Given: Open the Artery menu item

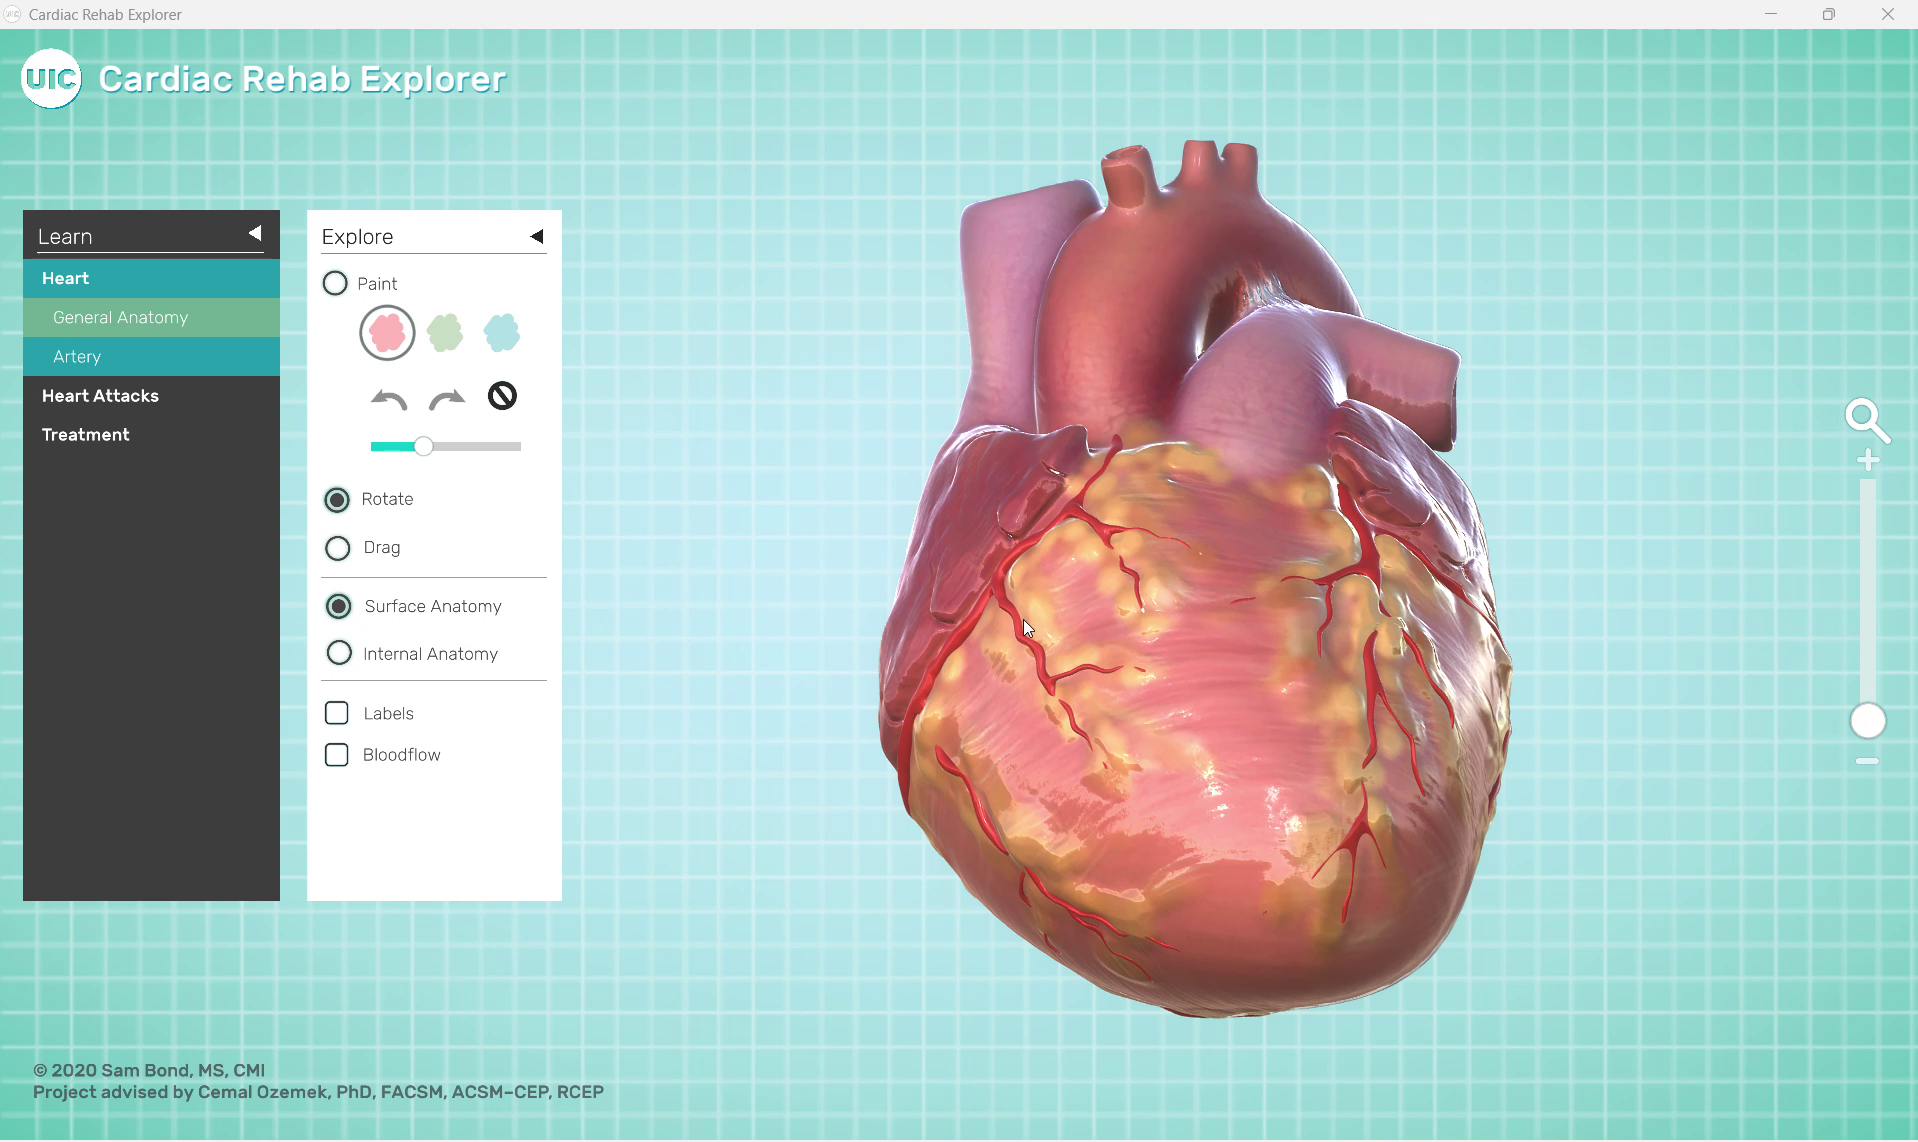Looking at the screenshot, I should 151,356.
